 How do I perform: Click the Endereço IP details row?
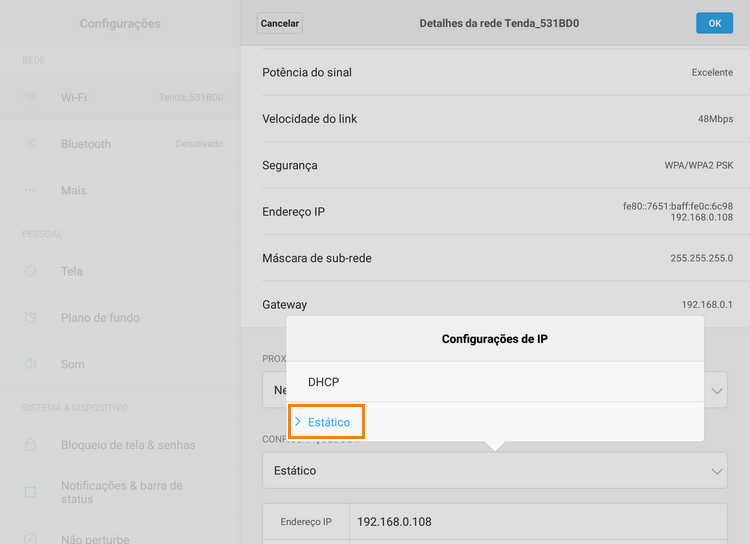tap(497, 211)
